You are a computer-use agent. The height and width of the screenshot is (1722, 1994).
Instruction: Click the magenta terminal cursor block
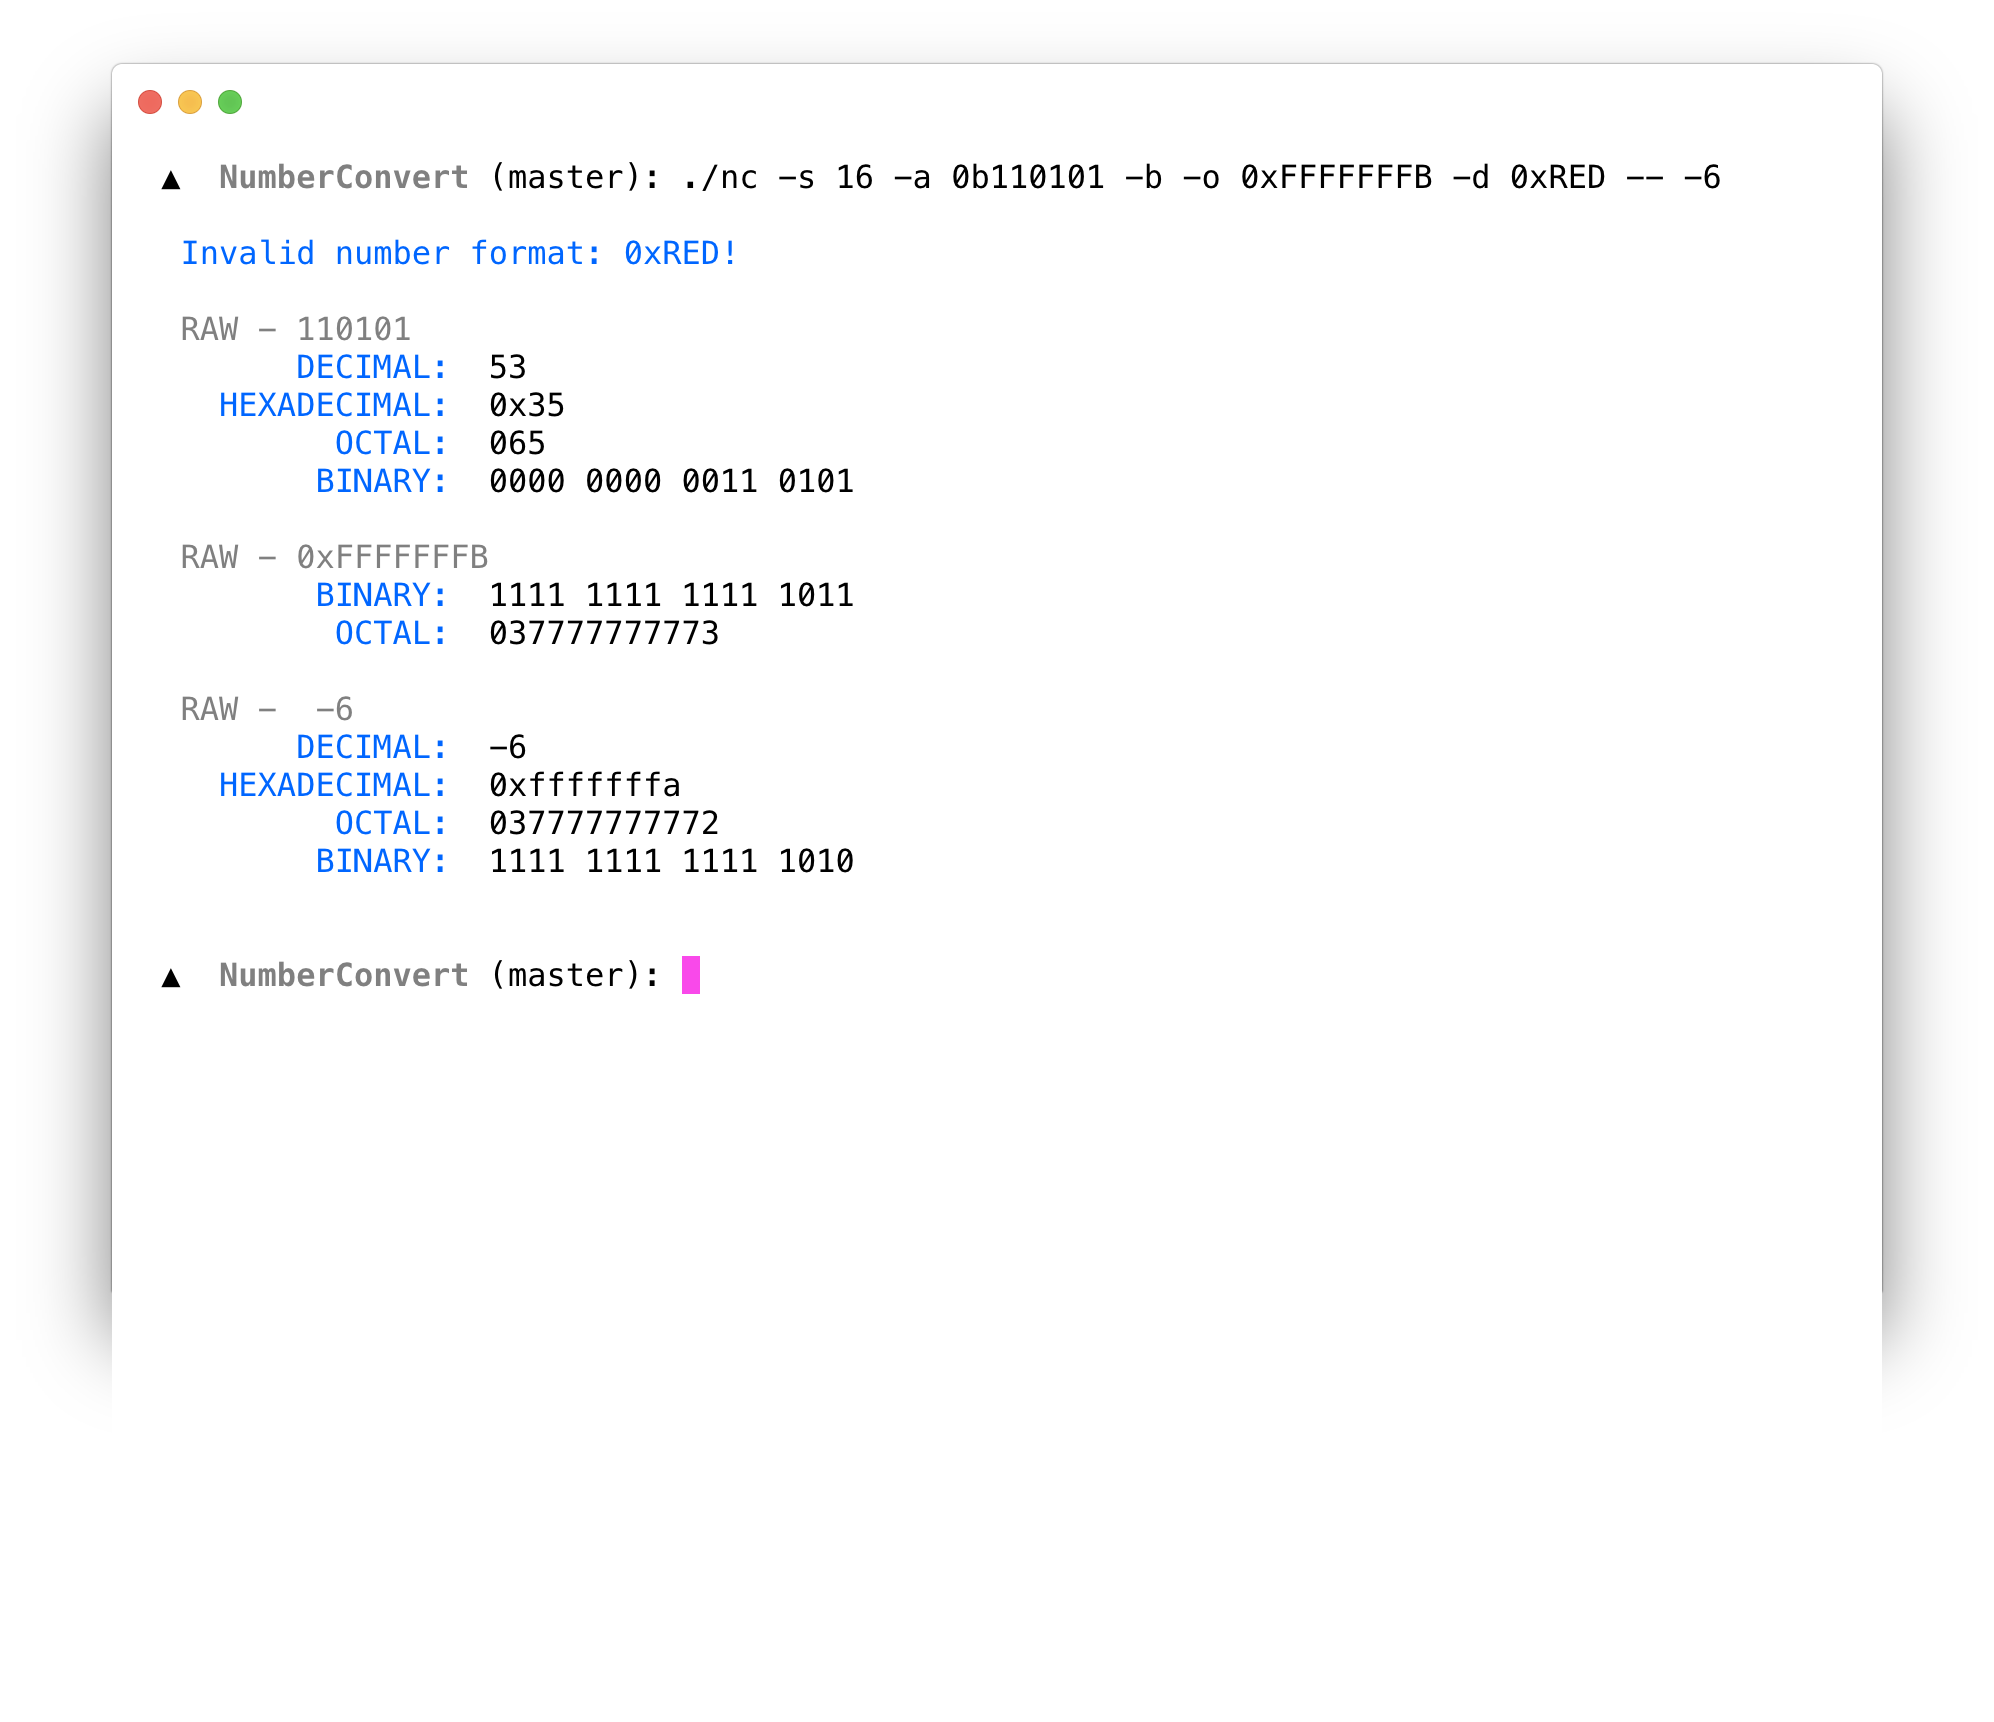(x=690, y=975)
